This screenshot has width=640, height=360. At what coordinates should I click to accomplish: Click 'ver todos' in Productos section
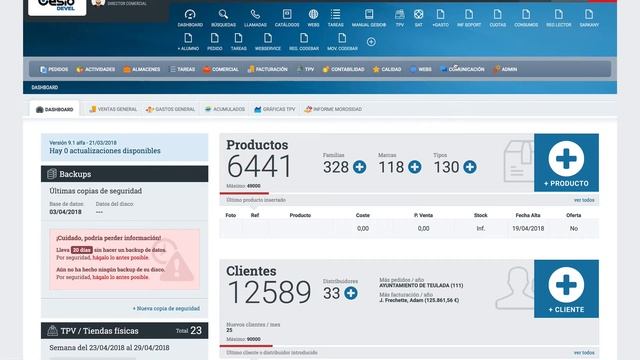click(584, 200)
